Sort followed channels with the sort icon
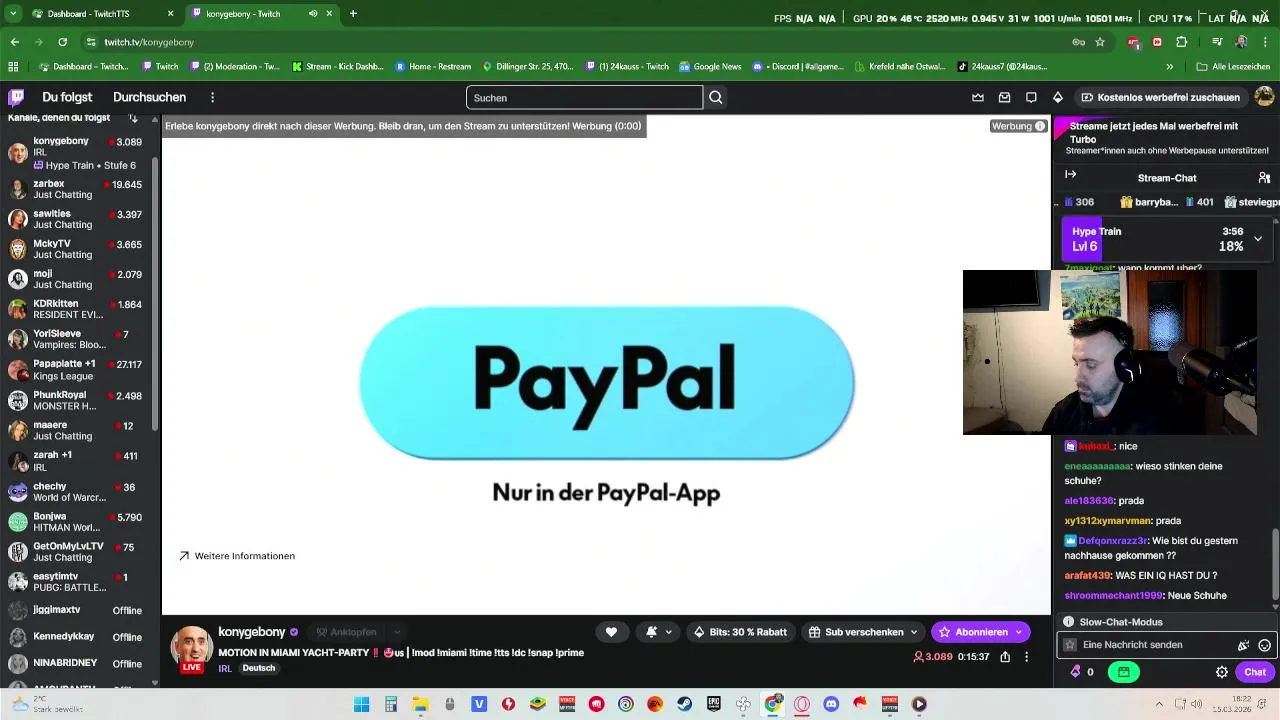1280x720 pixels. coord(133,118)
